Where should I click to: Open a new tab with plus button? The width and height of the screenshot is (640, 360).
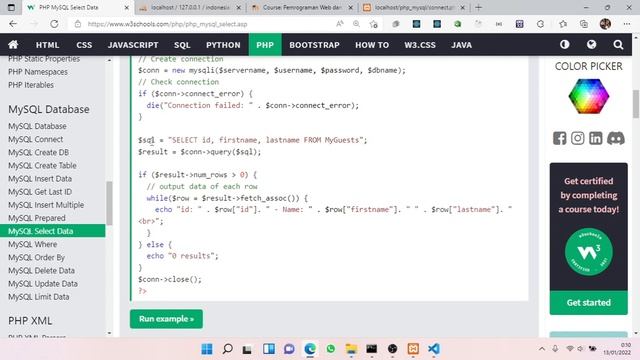coord(478,7)
